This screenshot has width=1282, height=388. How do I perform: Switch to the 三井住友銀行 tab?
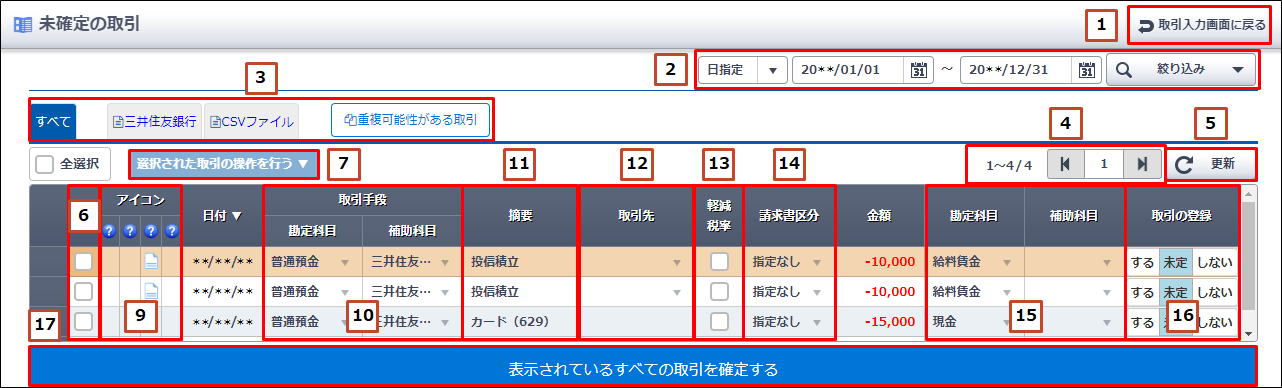click(x=154, y=122)
